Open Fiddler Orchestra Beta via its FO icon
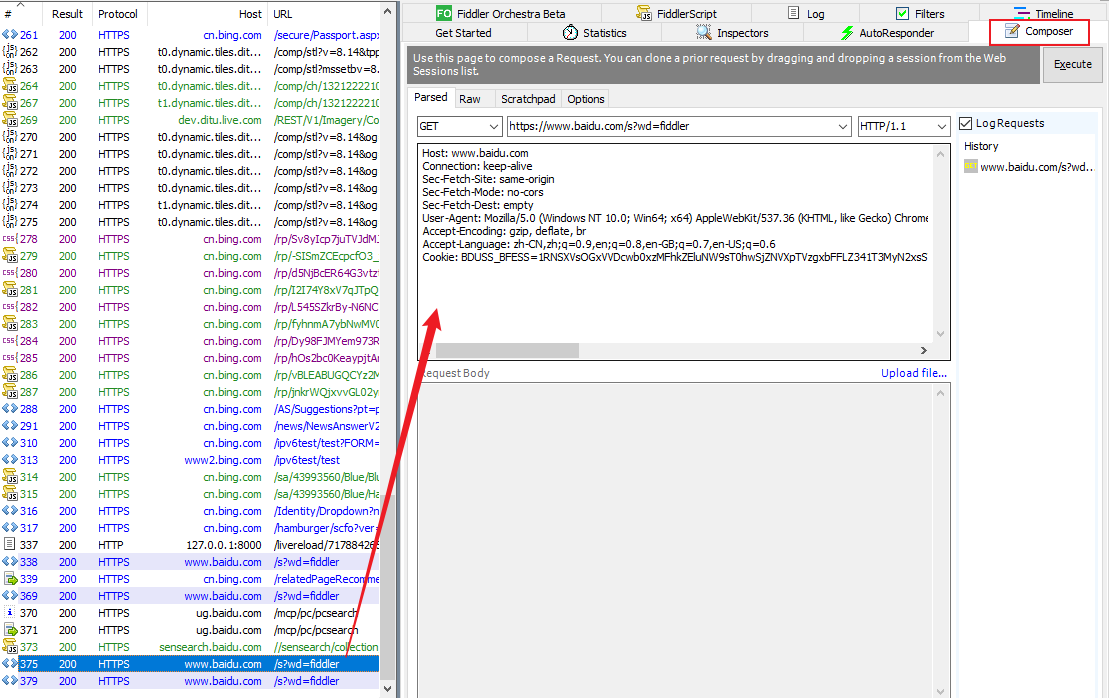This screenshot has height=698, width=1109. (443, 13)
